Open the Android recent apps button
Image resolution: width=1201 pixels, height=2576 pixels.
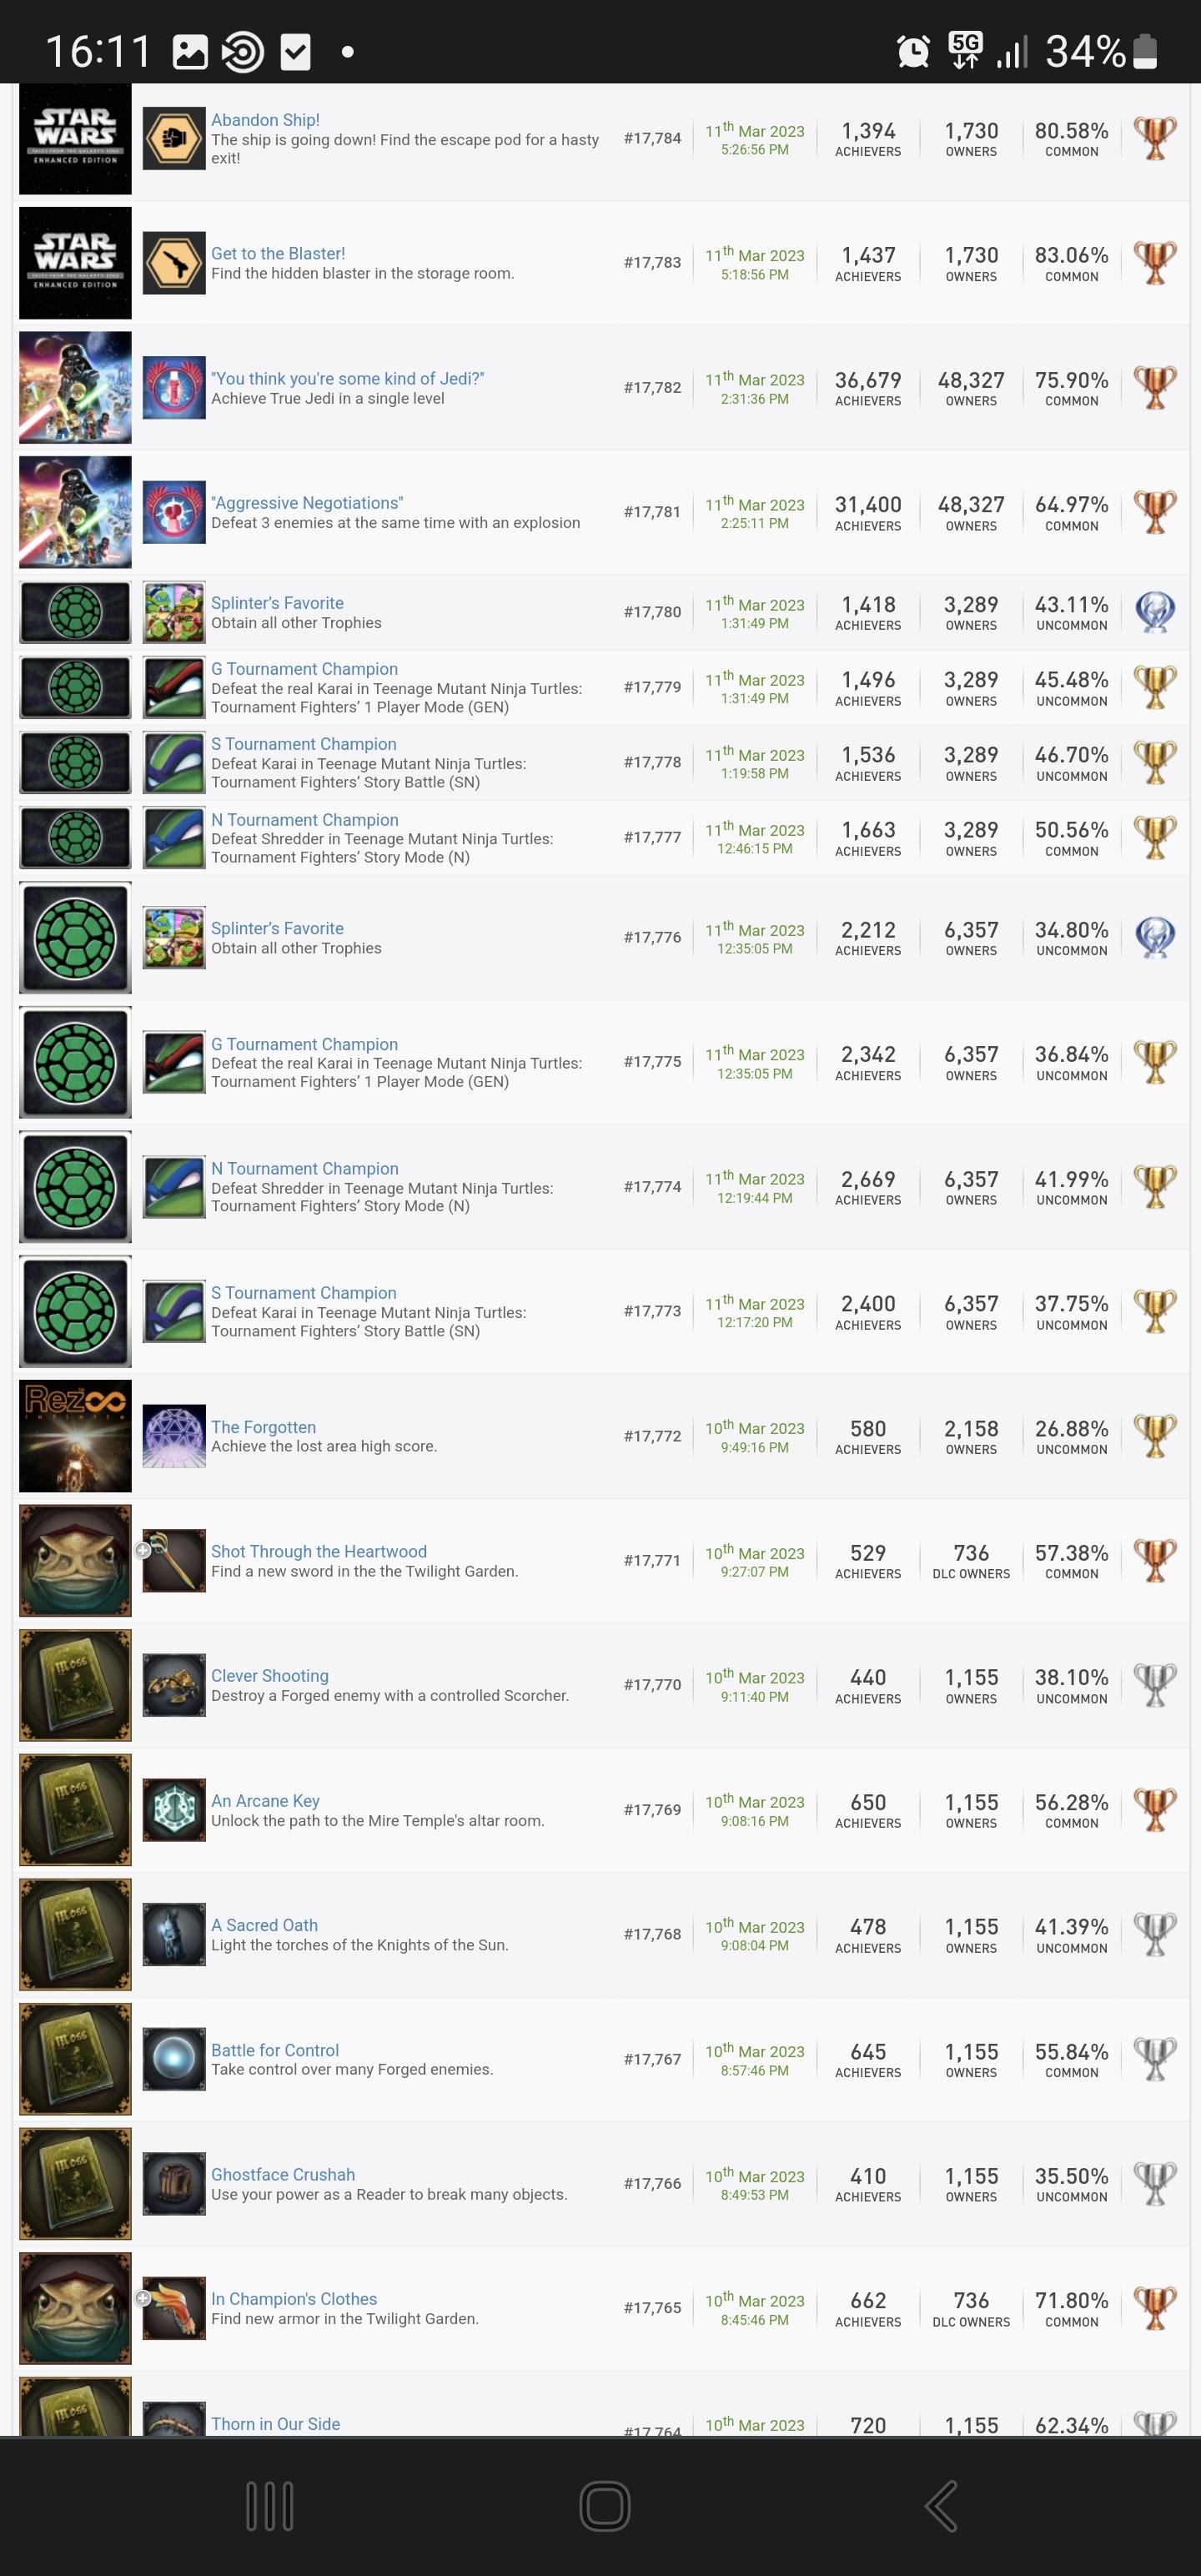[269, 2506]
